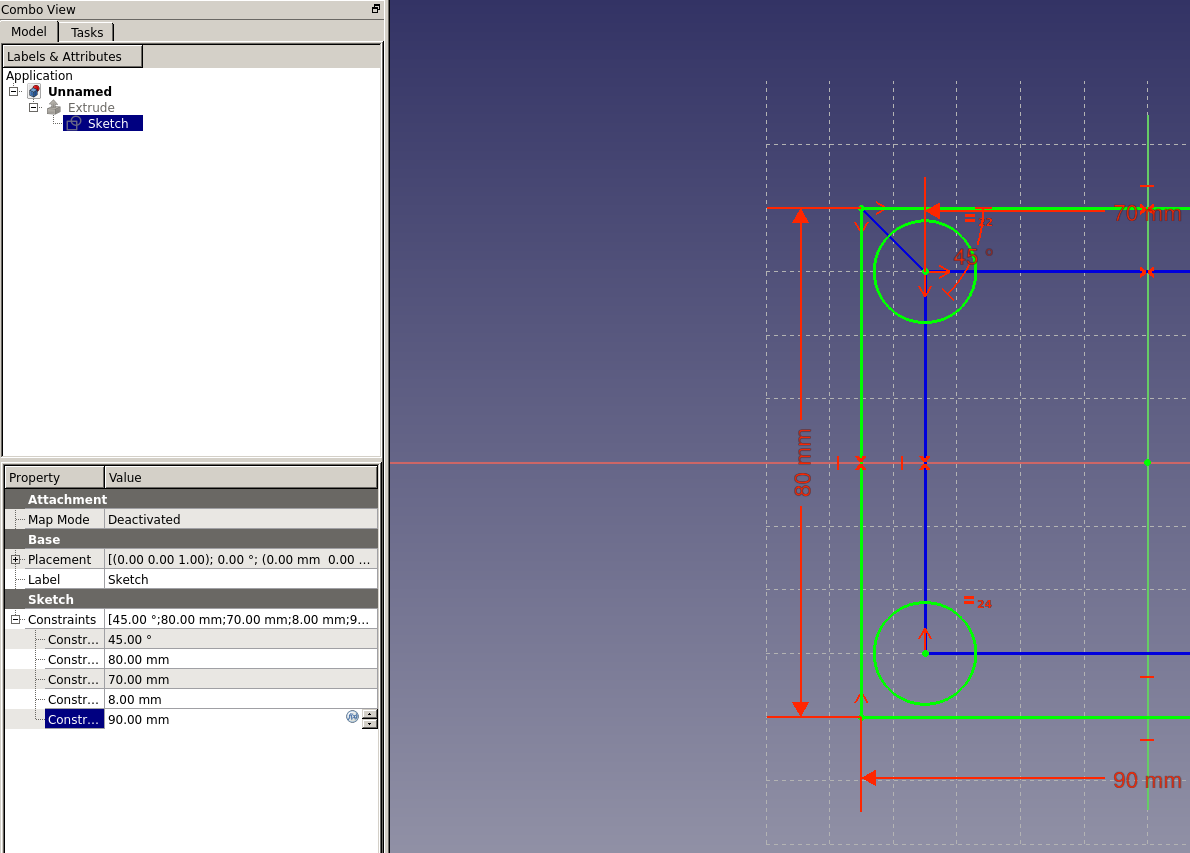
Task: Click the Deactivated Map Mode value
Action: (x=241, y=519)
